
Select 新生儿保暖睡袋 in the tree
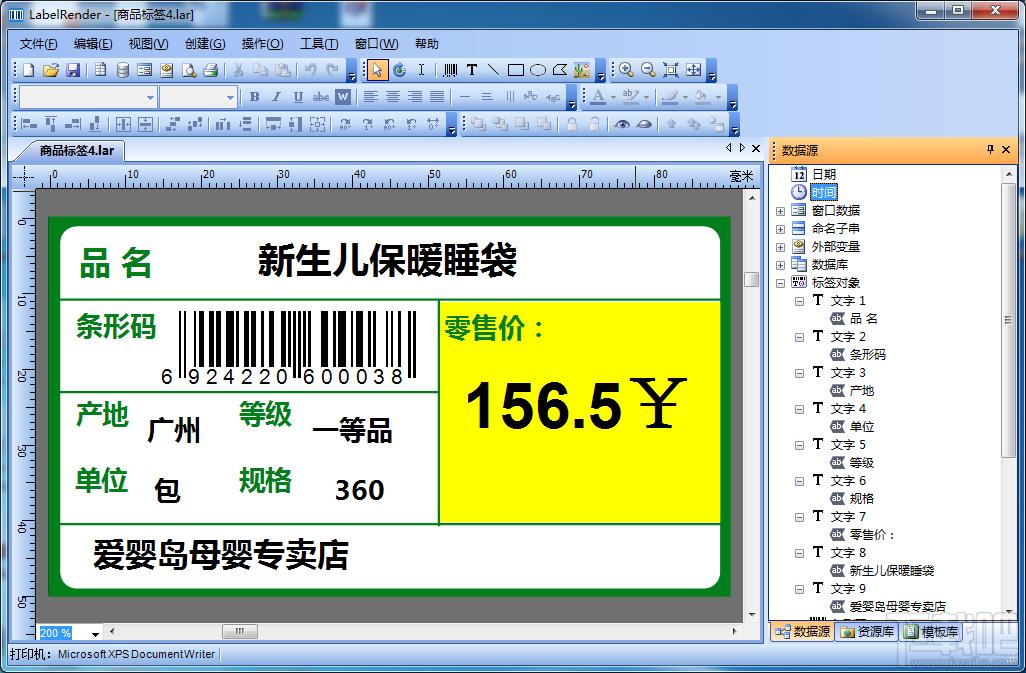tap(891, 571)
